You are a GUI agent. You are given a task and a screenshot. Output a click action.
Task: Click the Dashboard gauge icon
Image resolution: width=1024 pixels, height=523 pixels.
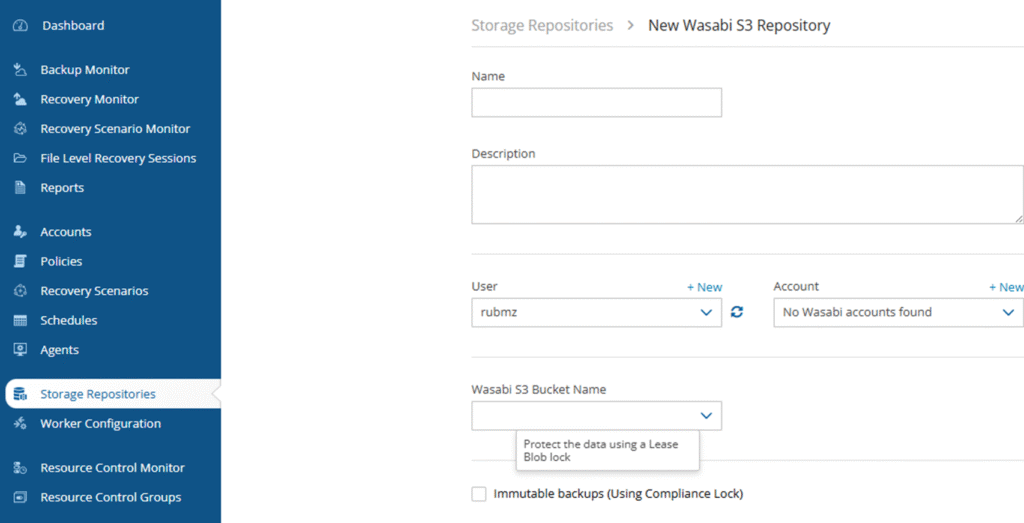(20, 26)
